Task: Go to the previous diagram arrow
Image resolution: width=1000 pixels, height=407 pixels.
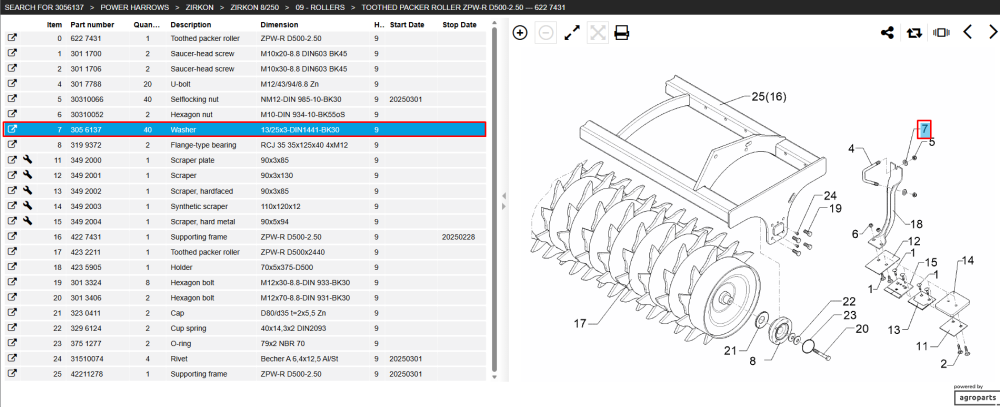Action: point(967,32)
